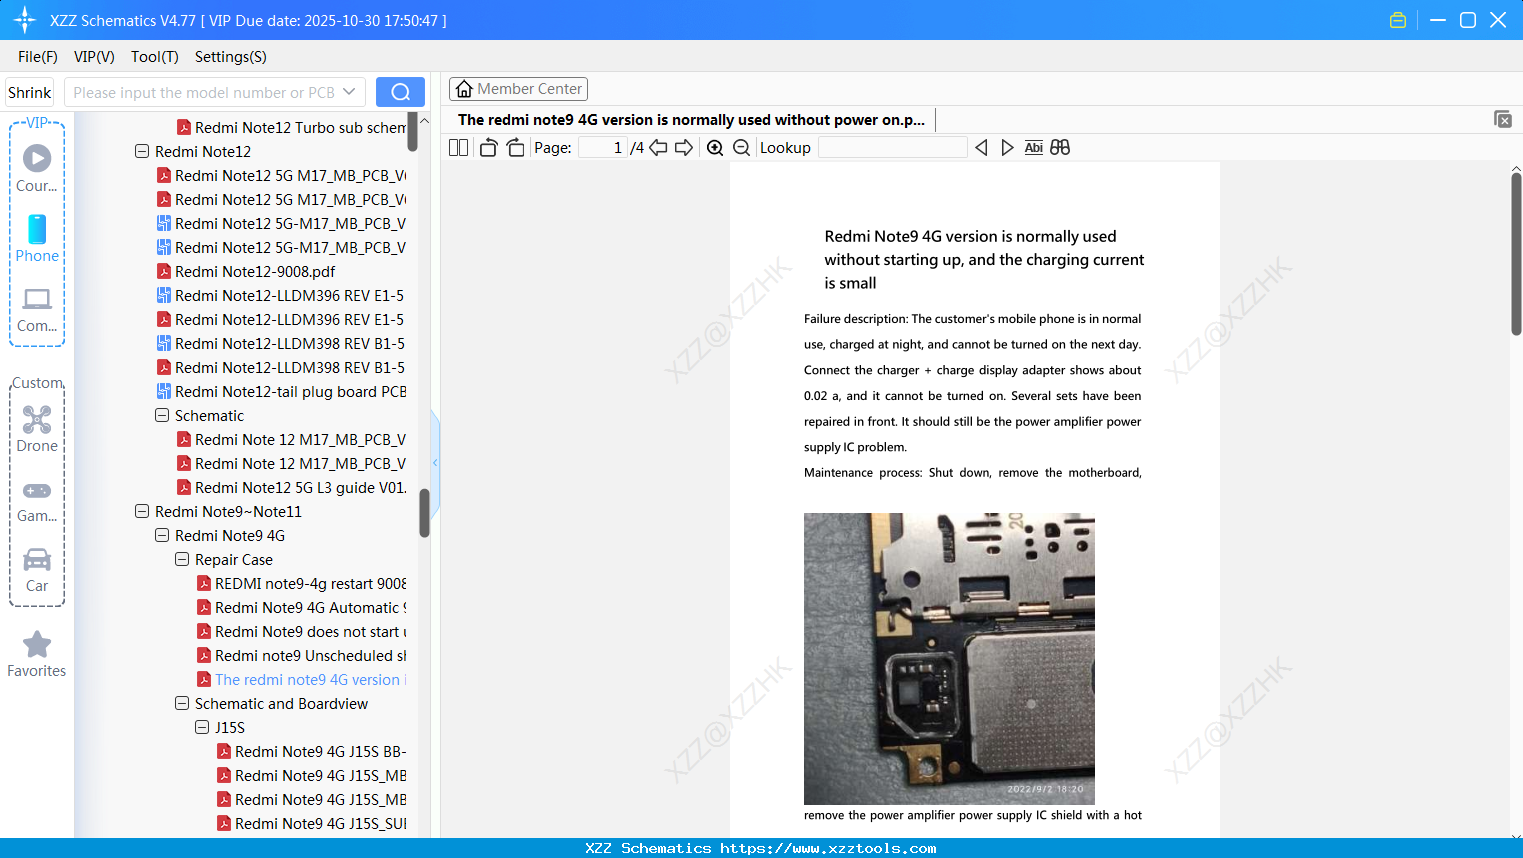The height and width of the screenshot is (858, 1523).
Task: Toggle the two-page layout view
Action: point(458,147)
